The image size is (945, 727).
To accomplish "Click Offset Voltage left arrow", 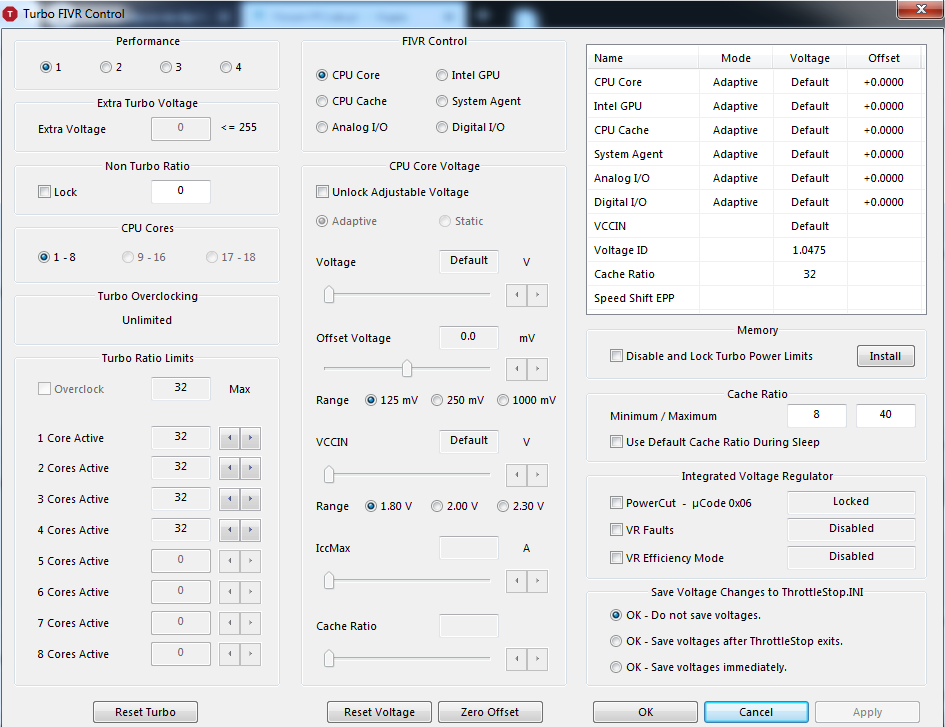I will point(516,369).
